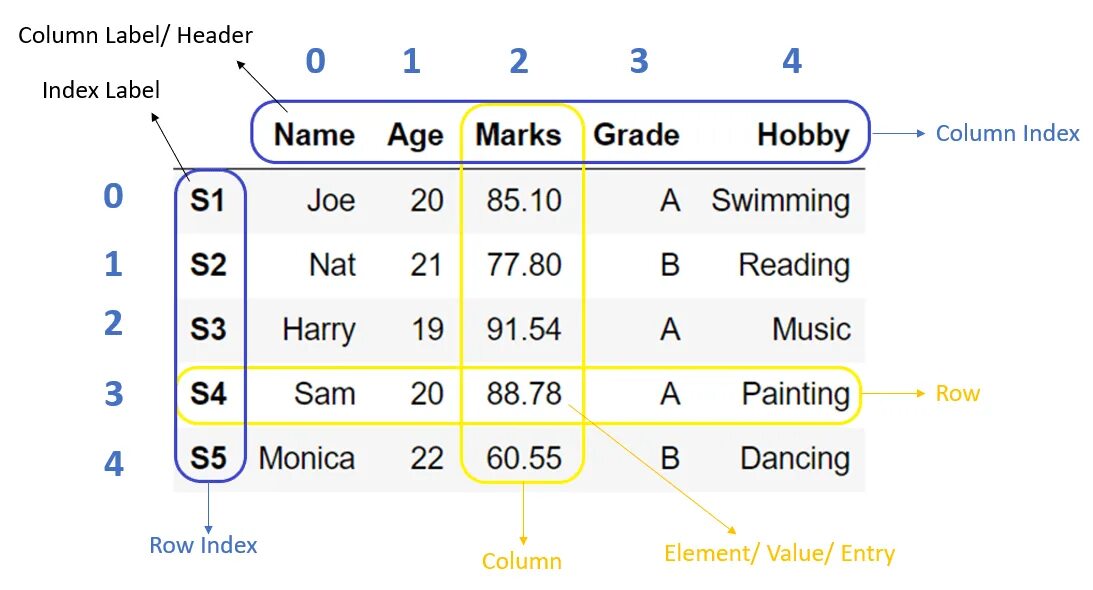Select the Grade column header
1093x590 pixels.
pyautogui.click(x=636, y=135)
